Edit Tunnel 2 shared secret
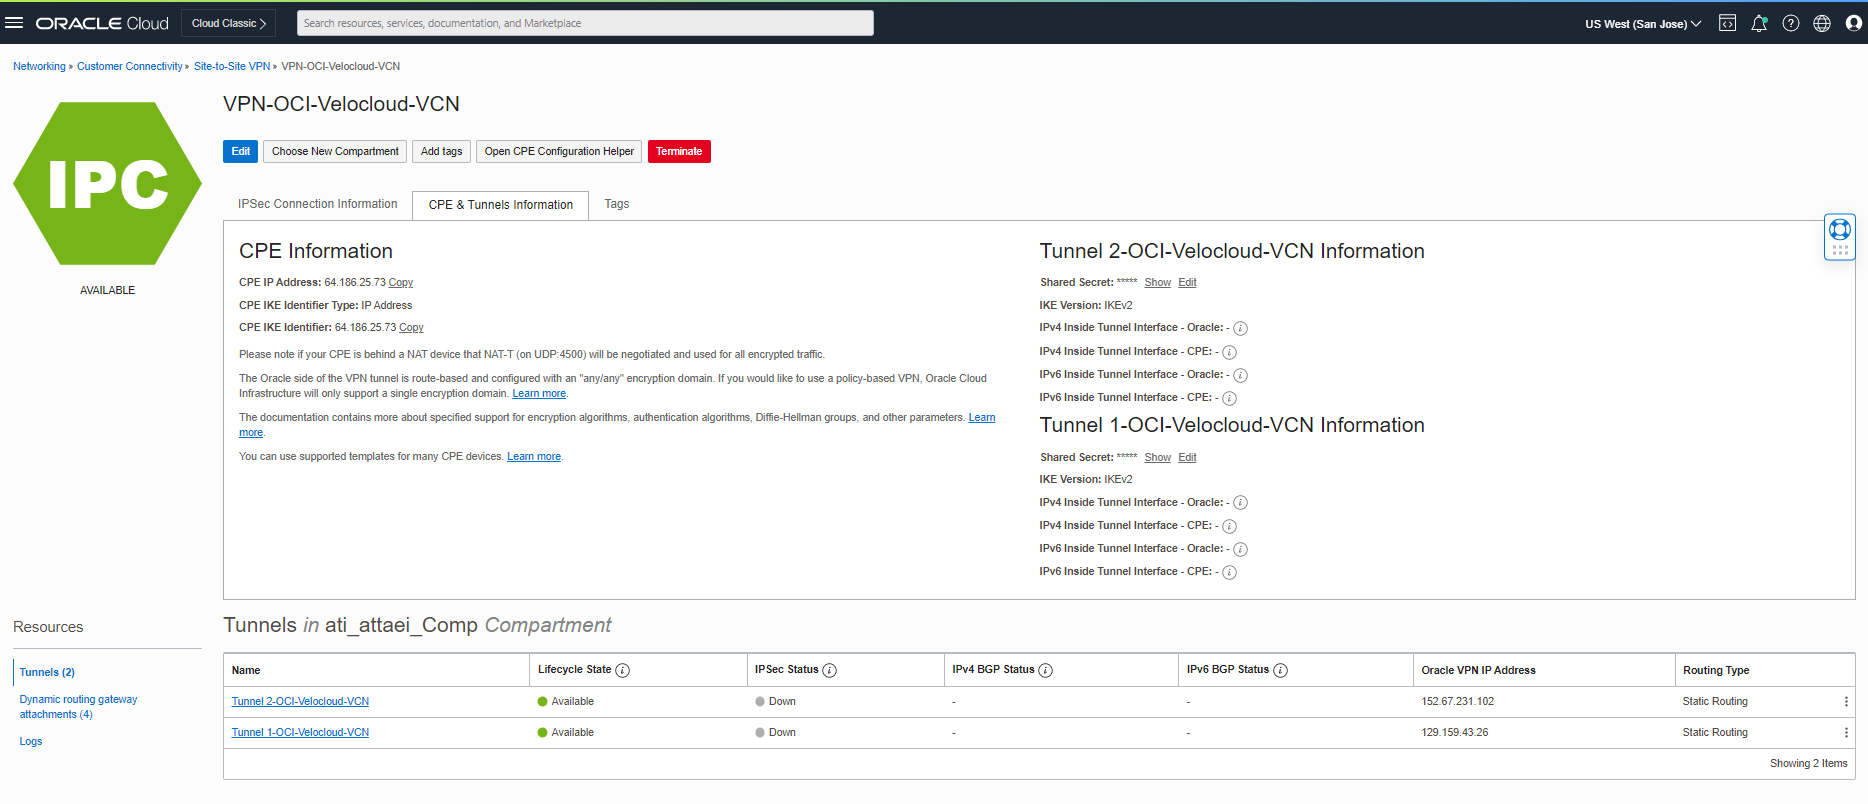The width and height of the screenshot is (1868, 804). point(1187,283)
